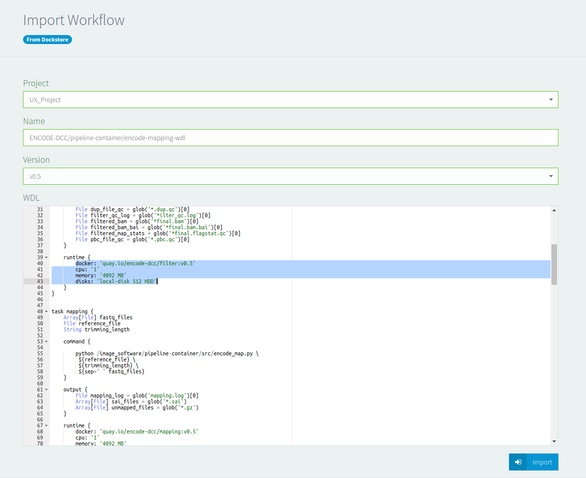Click the Name input field

291,138
